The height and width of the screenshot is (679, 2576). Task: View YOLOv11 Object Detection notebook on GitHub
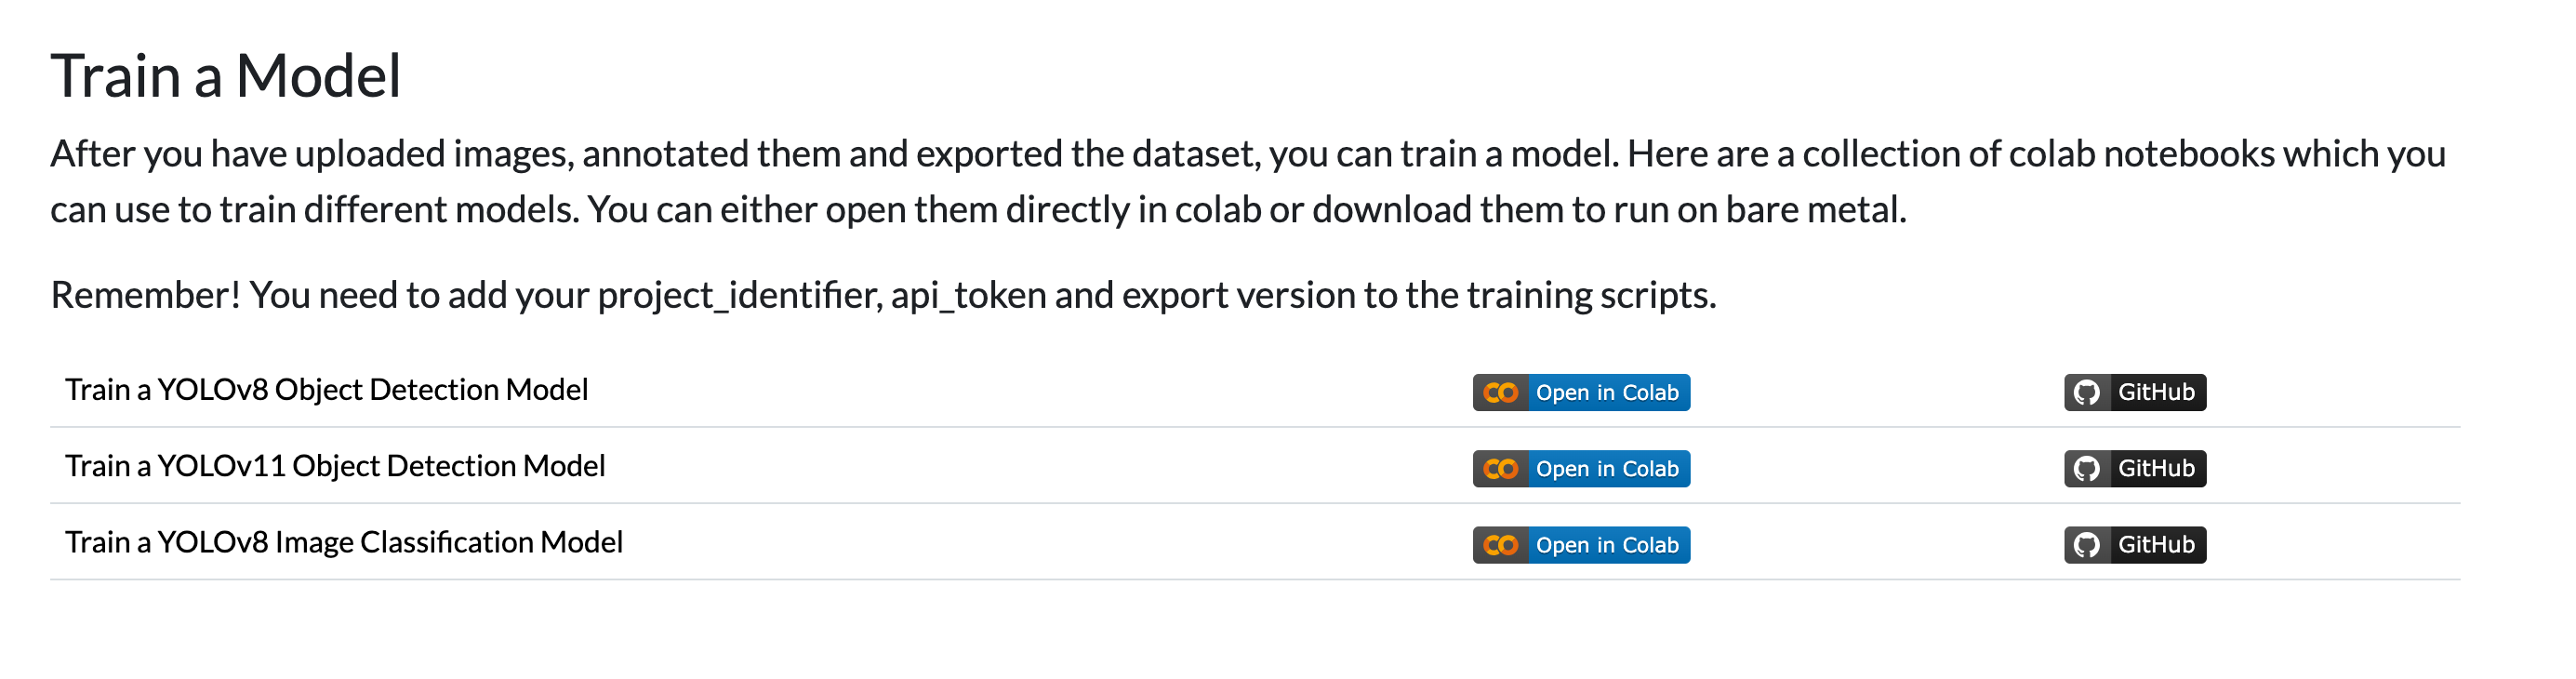pos(2135,469)
